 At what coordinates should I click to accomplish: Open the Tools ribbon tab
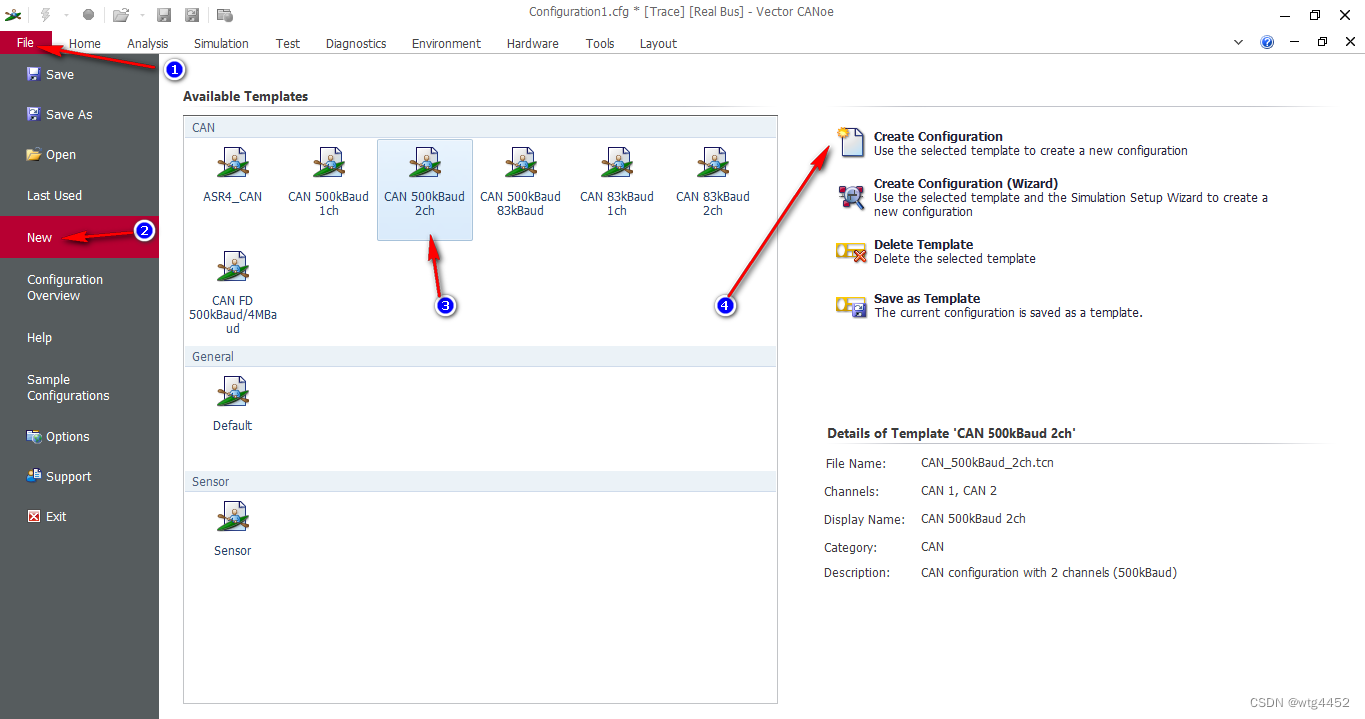point(600,43)
